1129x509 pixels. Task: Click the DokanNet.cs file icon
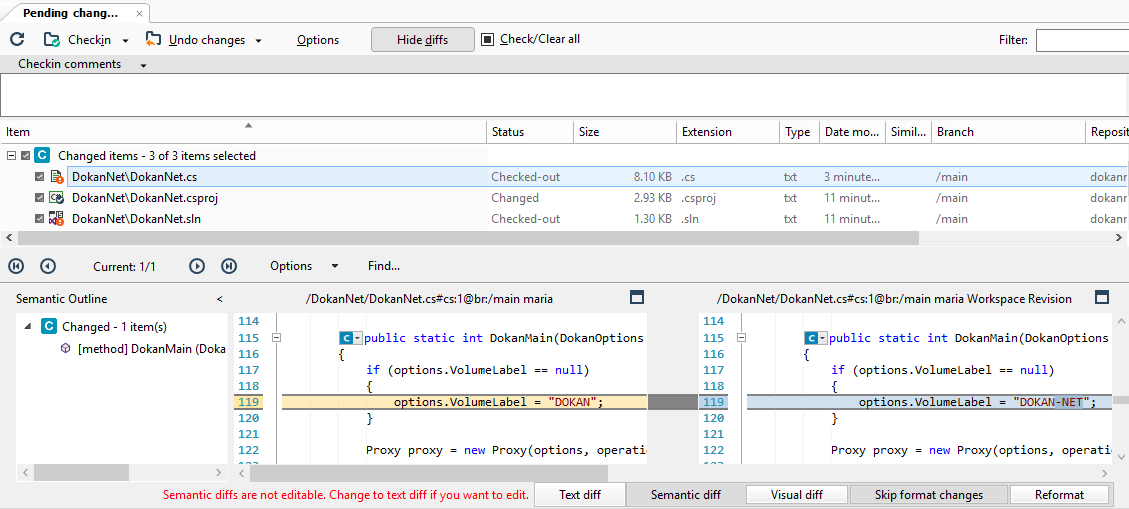57,176
